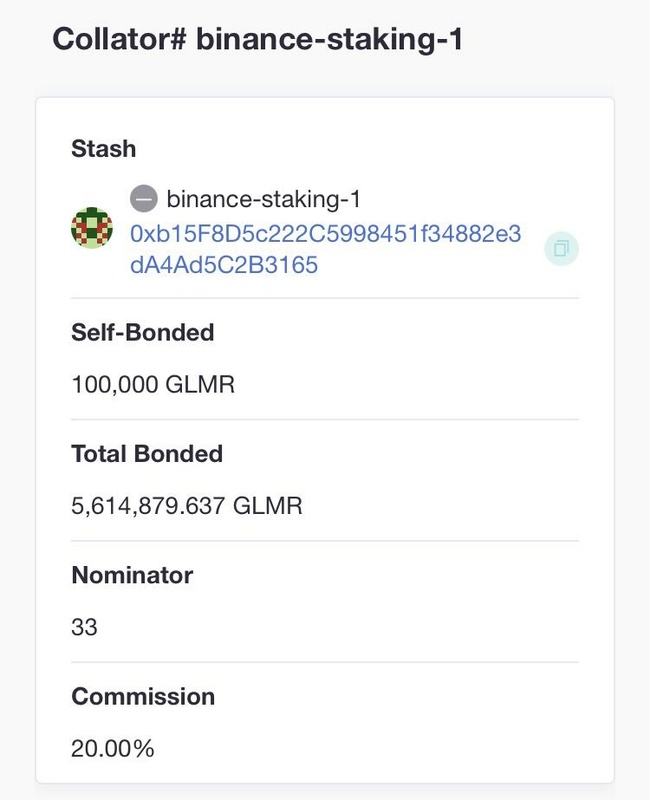Click the dA4Ad5C2B3165 address line
This screenshot has height=800, width=650.
tap(224, 266)
